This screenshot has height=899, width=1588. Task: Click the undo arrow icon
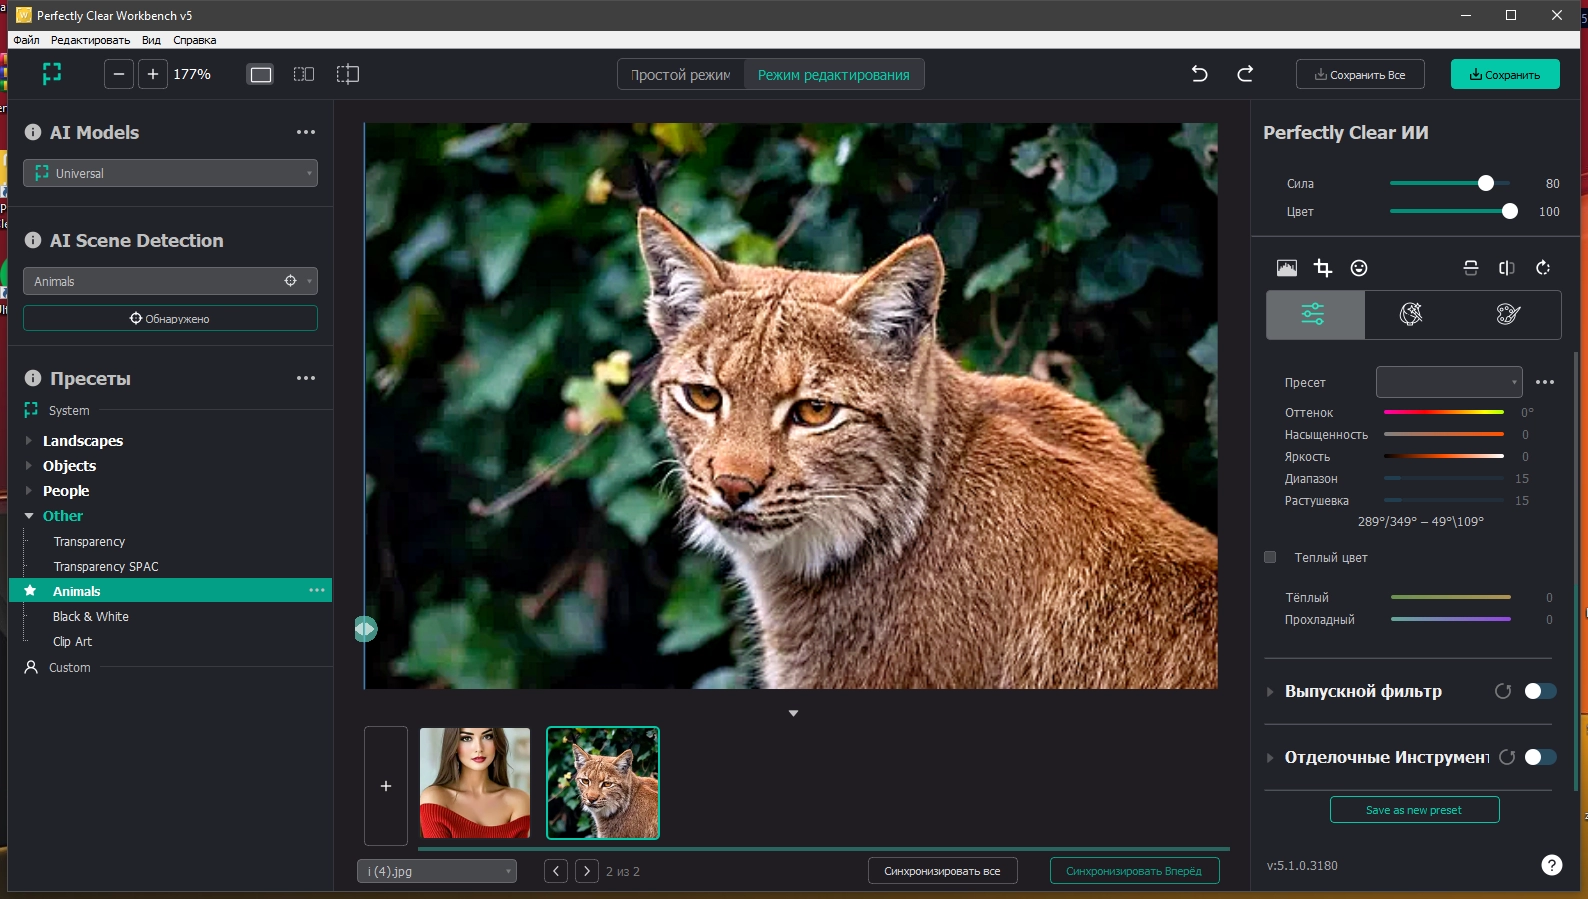point(1199,74)
